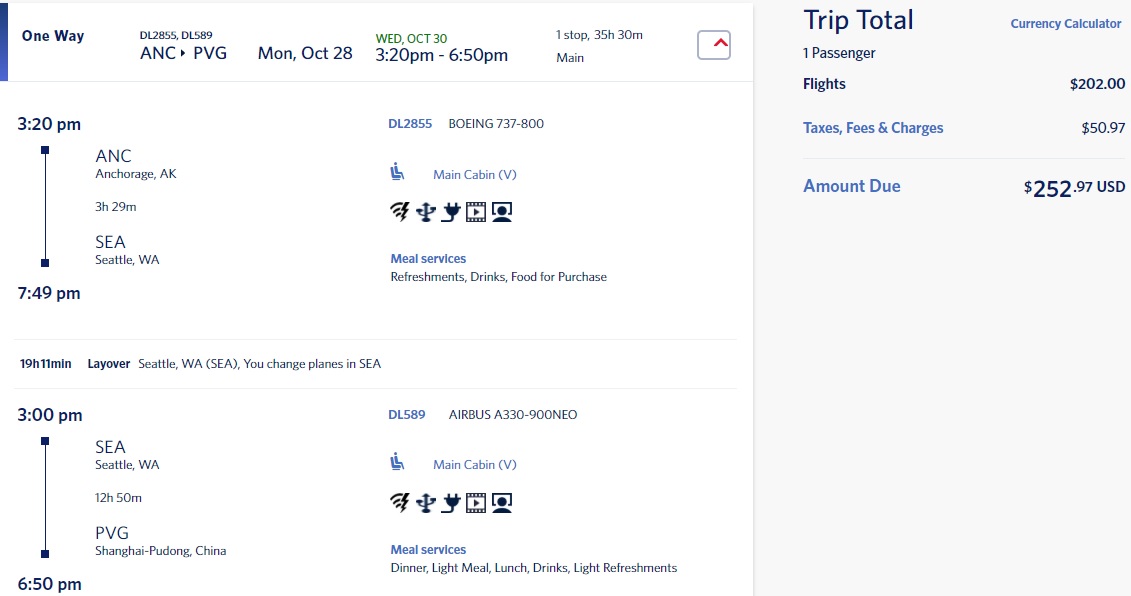Viewport: 1131px width, 596px height.
Task: Open the DL2855 flight number link
Action: point(410,123)
